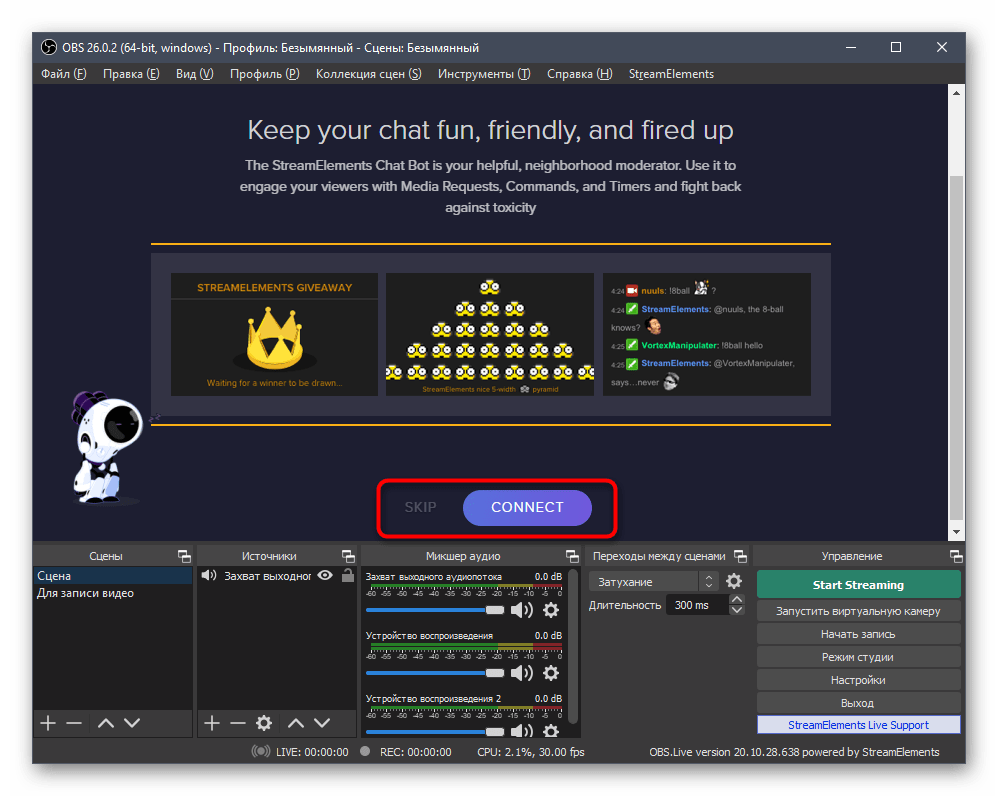Open the Инструменты menu
The image size is (998, 796).
point(483,74)
